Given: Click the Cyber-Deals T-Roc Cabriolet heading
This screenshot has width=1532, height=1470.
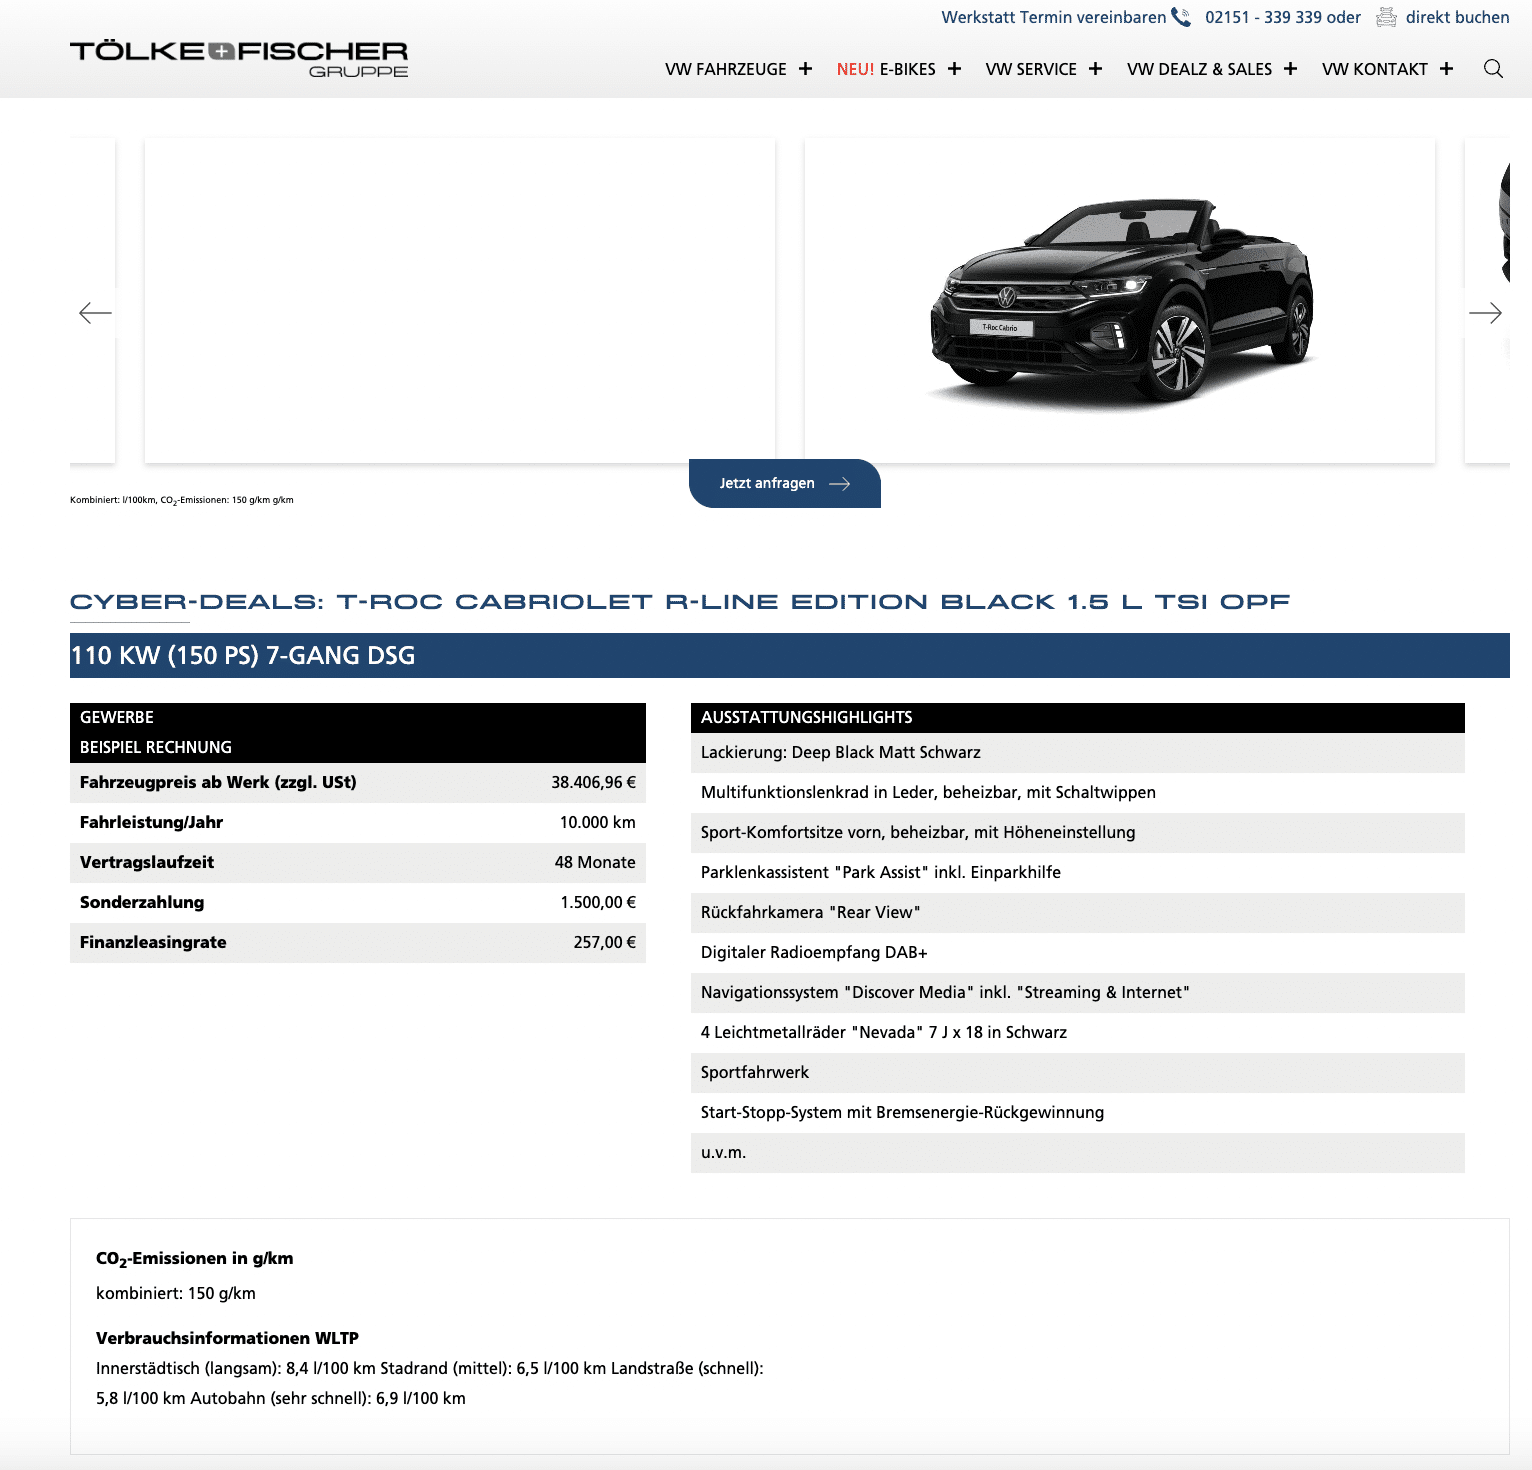Looking at the screenshot, I should (680, 601).
